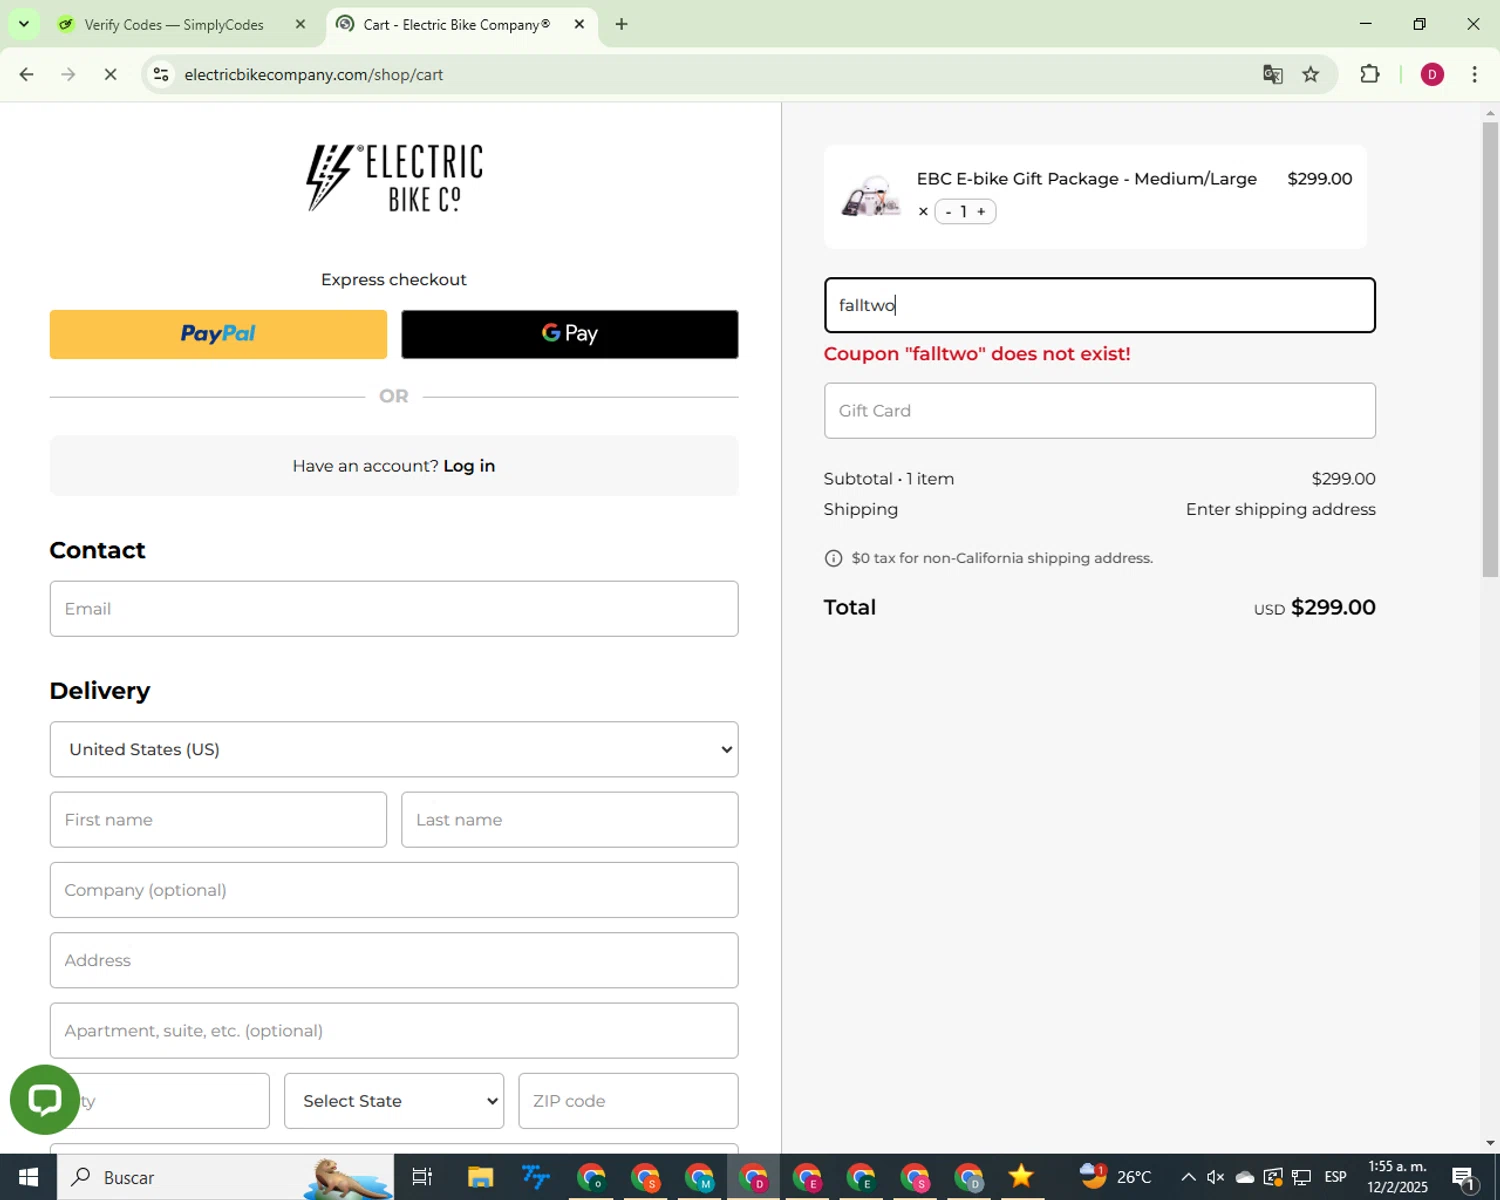Click the translate page icon in address bar
This screenshot has height=1200, width=1500.
1272,74
